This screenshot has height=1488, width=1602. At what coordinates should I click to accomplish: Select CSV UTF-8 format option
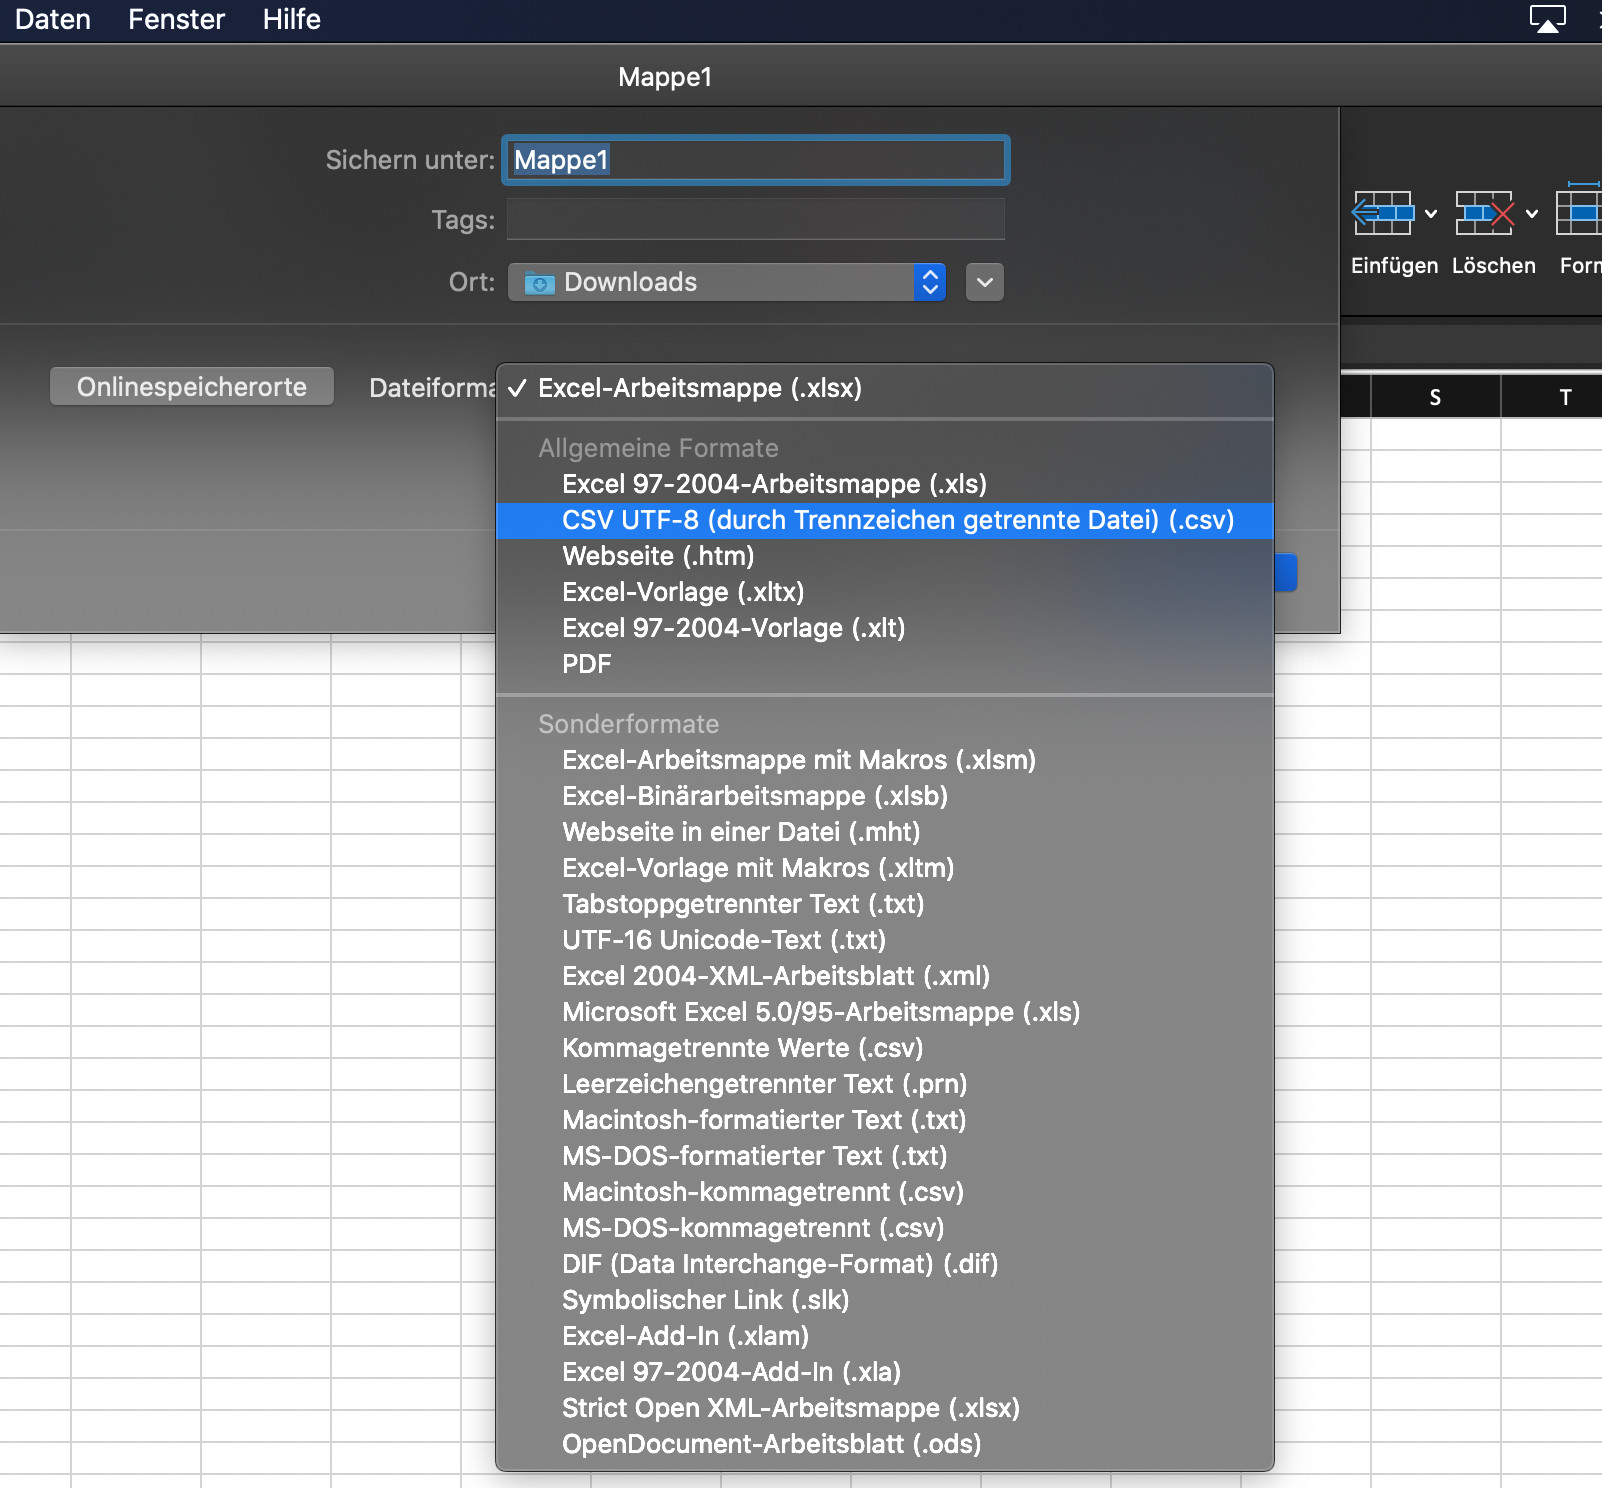click(897, 520)
